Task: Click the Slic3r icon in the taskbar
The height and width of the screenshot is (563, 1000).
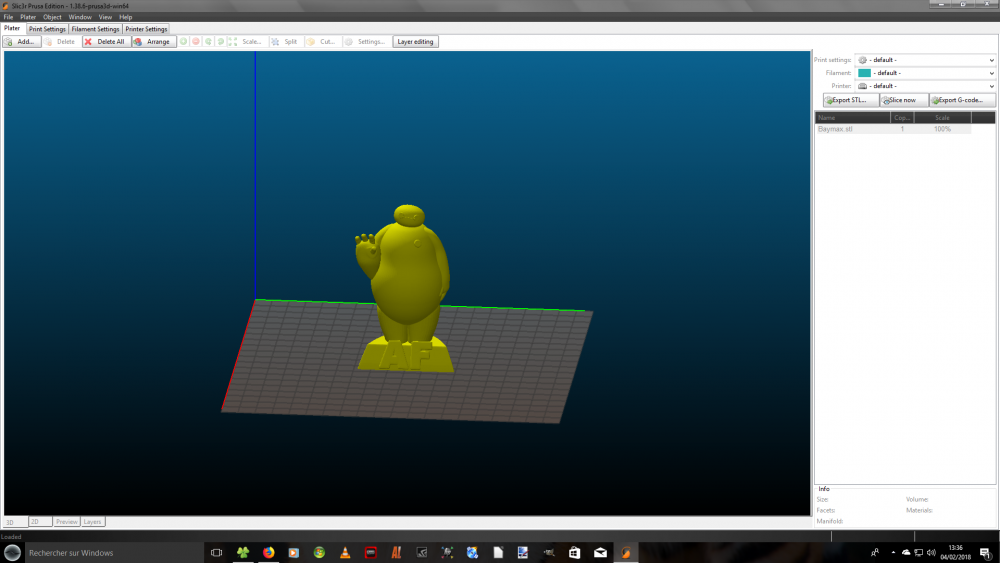Action: [626, 553]
